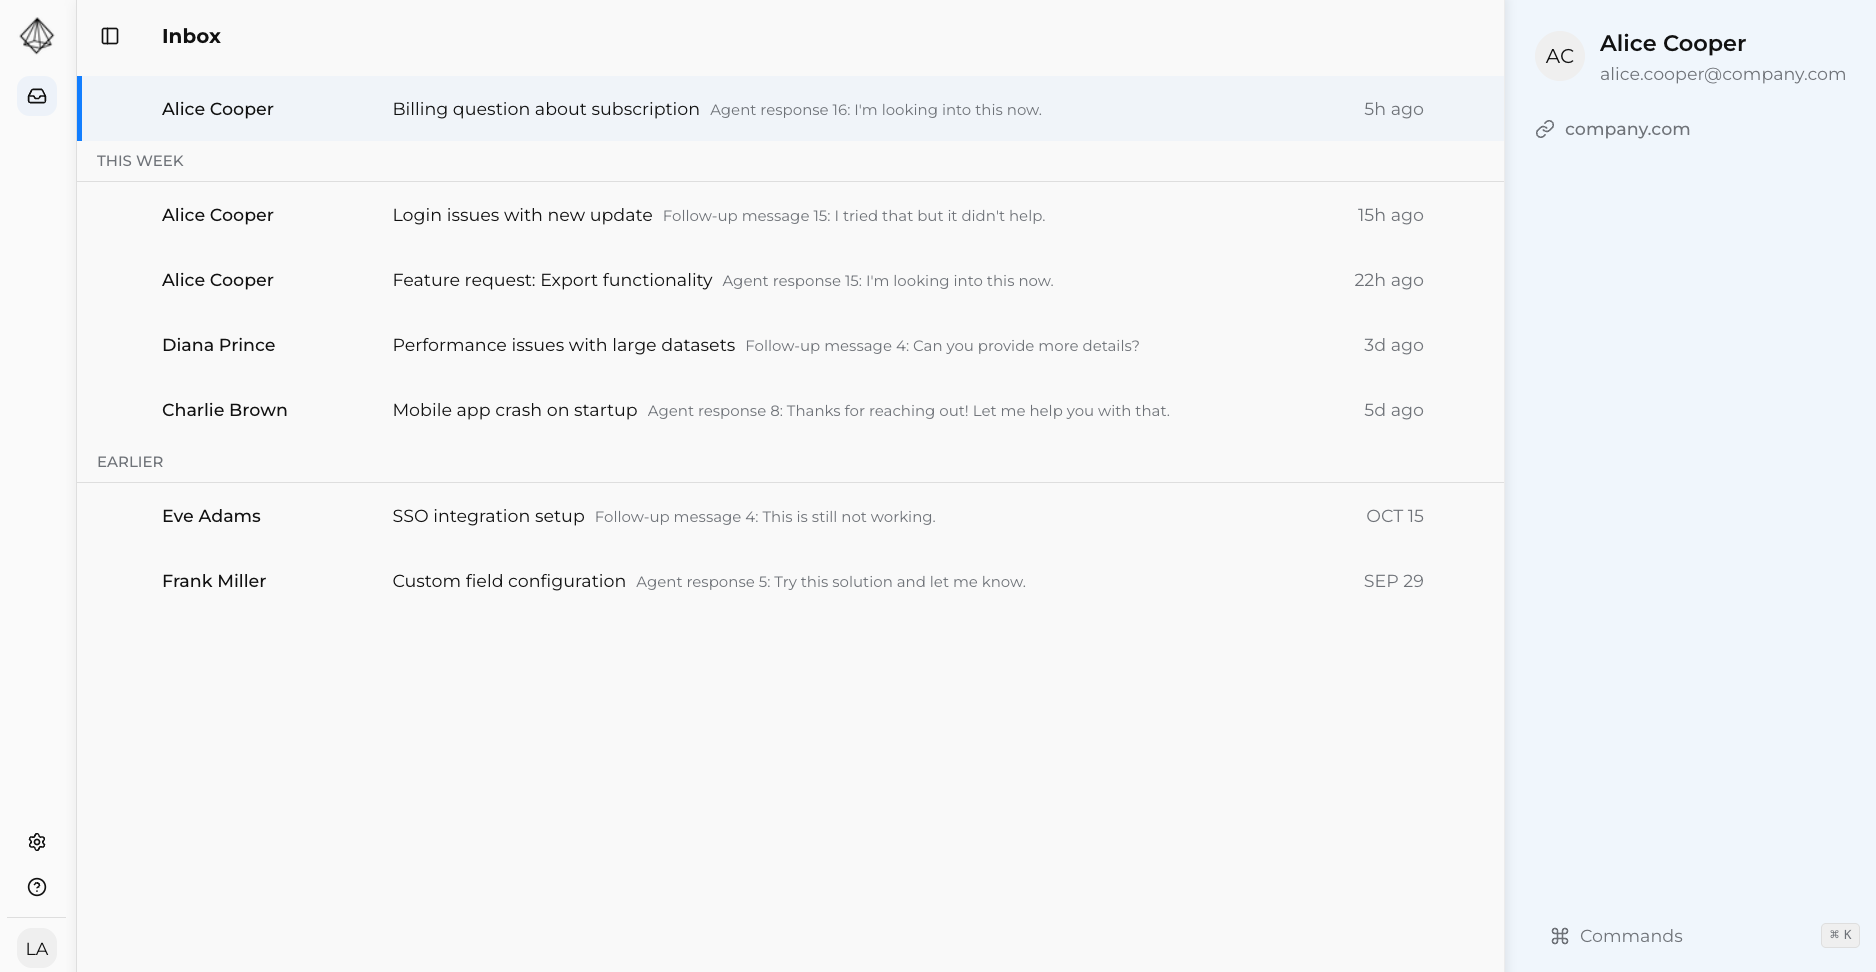Click alice.cooper@company.com email address
Screen dimensions: 1876x972
(x=1722, y=74)
